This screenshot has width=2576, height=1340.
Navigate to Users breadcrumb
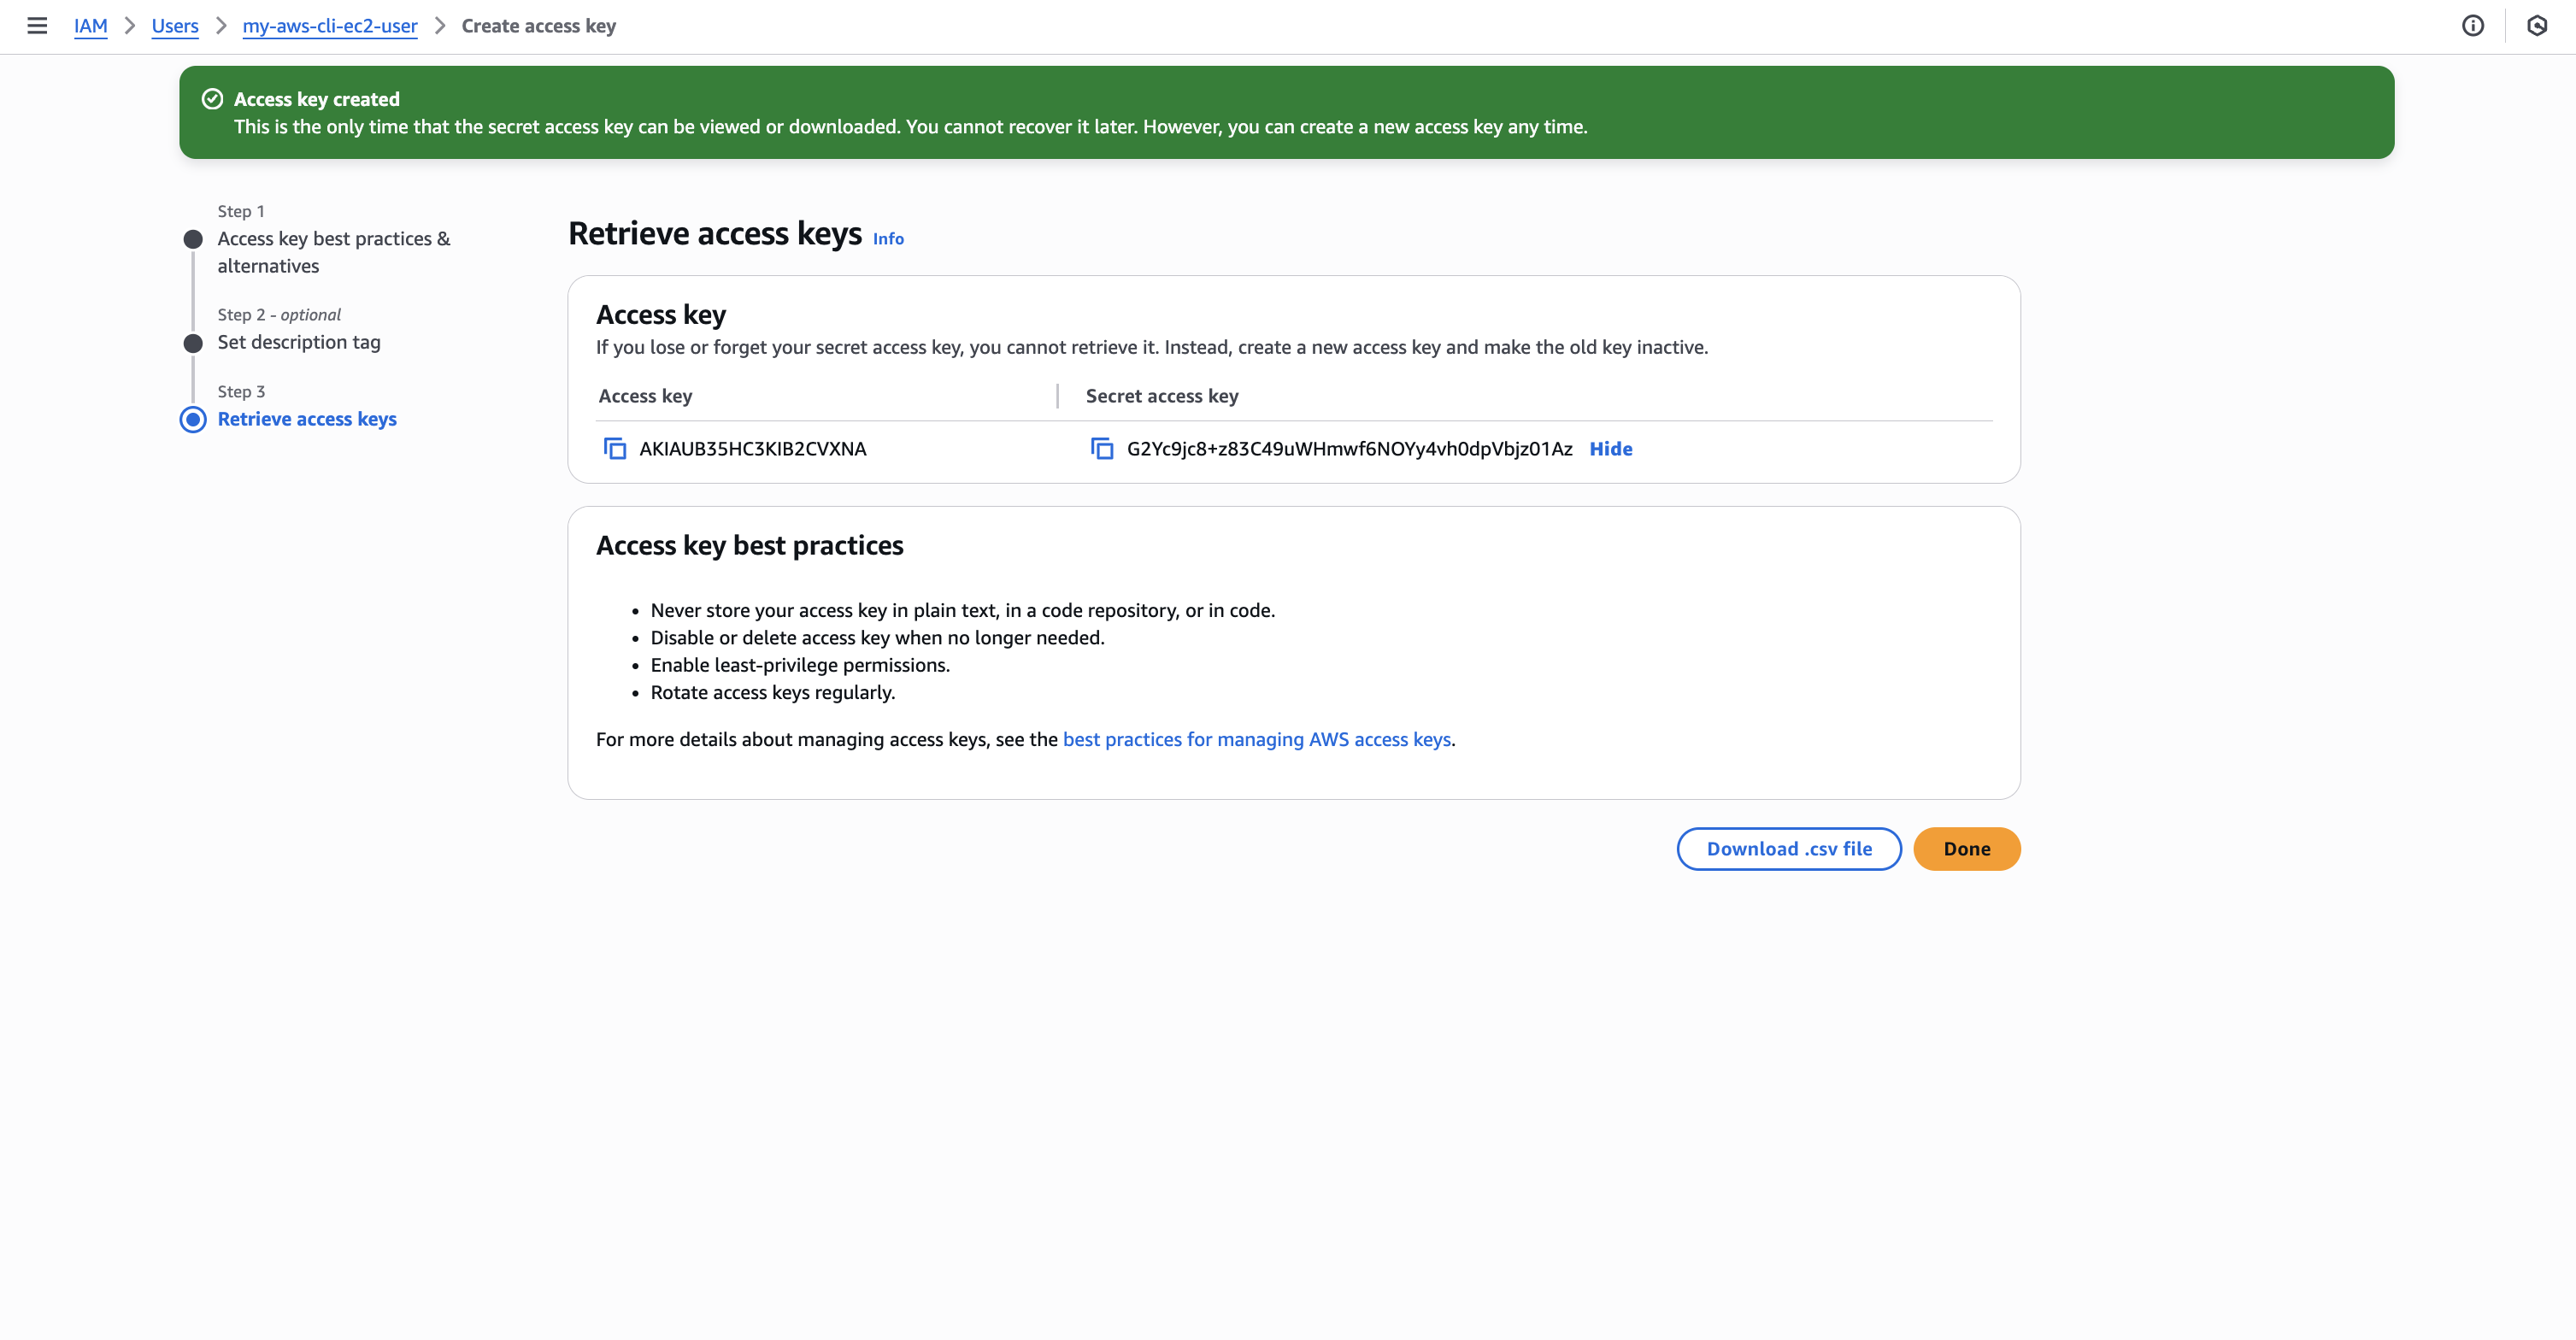pyautogui.click(x=175, y=26)
